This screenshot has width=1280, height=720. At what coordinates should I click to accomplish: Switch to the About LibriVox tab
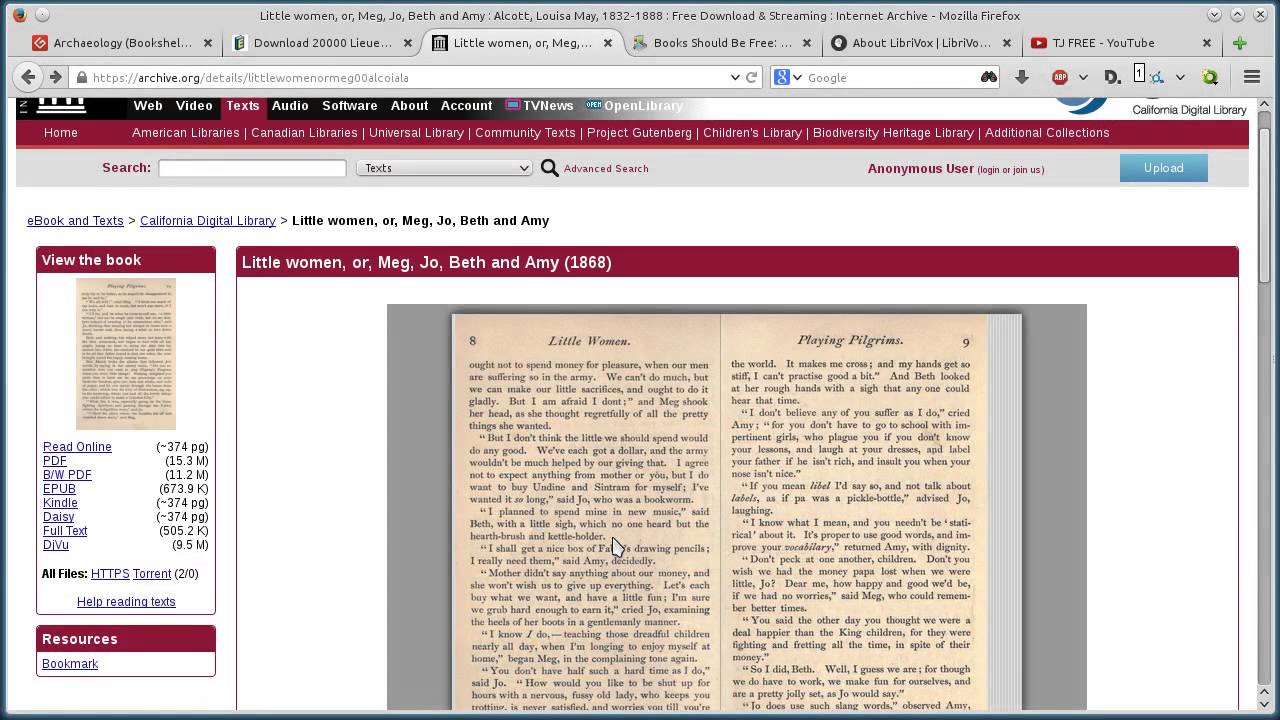tap(921, 43)
